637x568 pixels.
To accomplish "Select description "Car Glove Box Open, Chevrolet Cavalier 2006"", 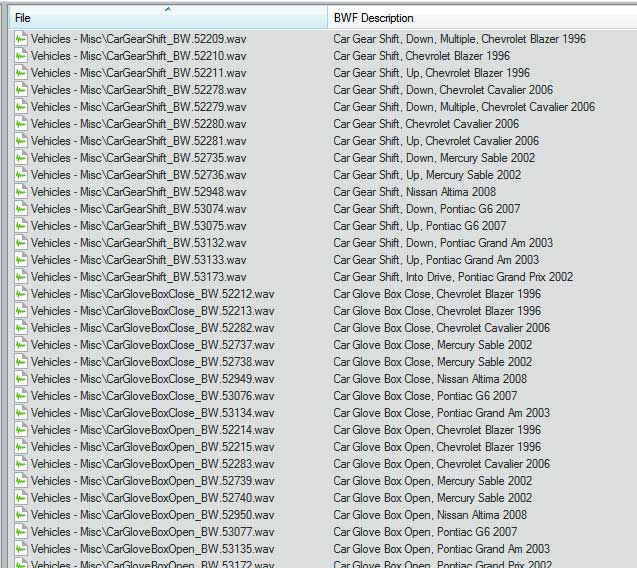I will 441,464.
